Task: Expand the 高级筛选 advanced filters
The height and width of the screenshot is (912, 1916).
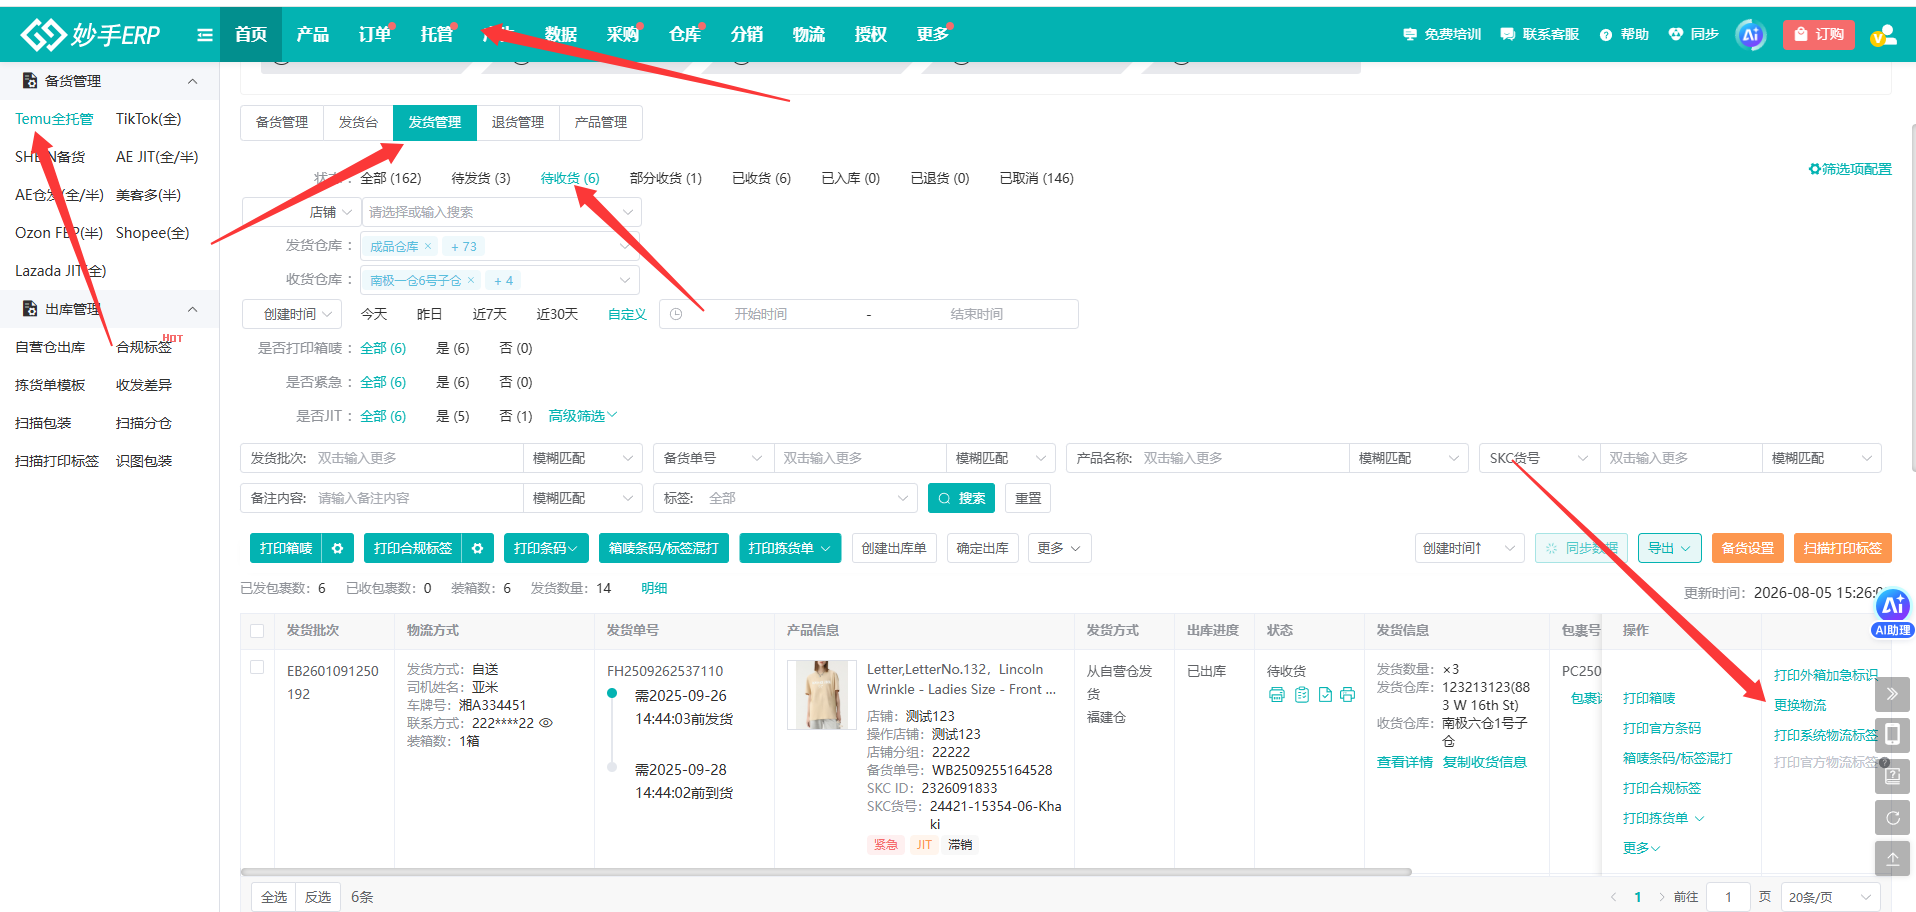Action: (x=583, y=416)
